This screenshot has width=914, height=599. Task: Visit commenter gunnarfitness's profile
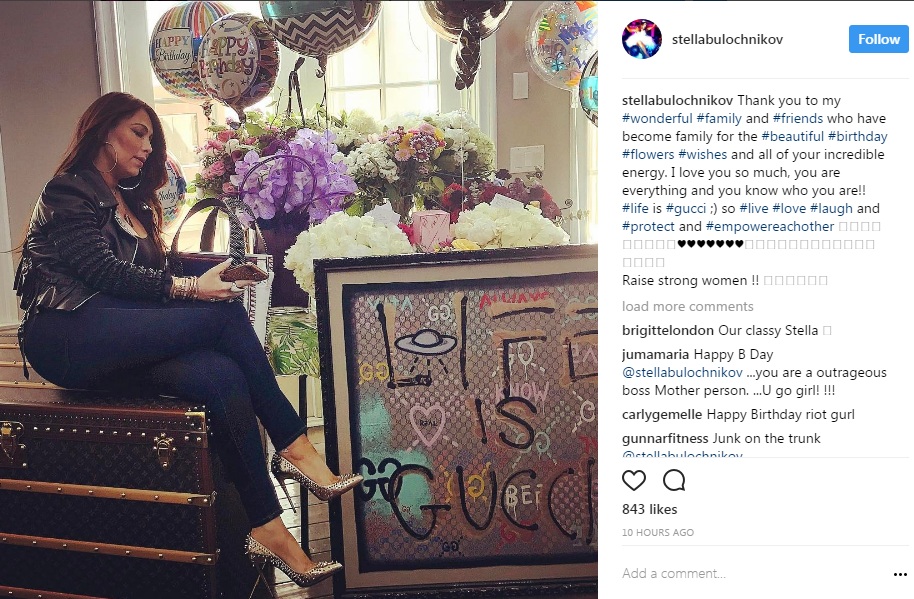[x=665, y=438]
